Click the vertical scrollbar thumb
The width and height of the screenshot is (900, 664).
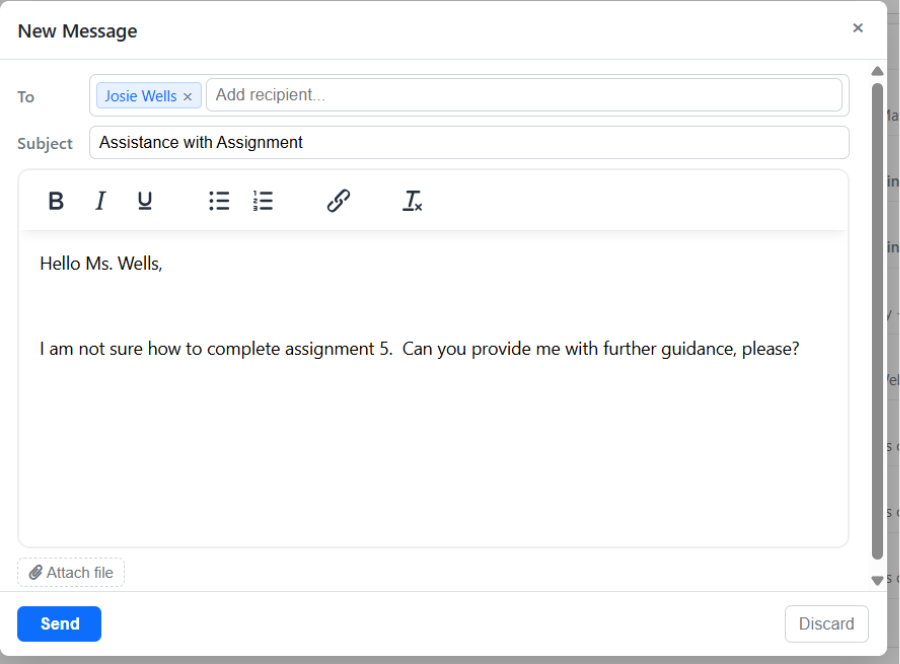click(877, 321)
